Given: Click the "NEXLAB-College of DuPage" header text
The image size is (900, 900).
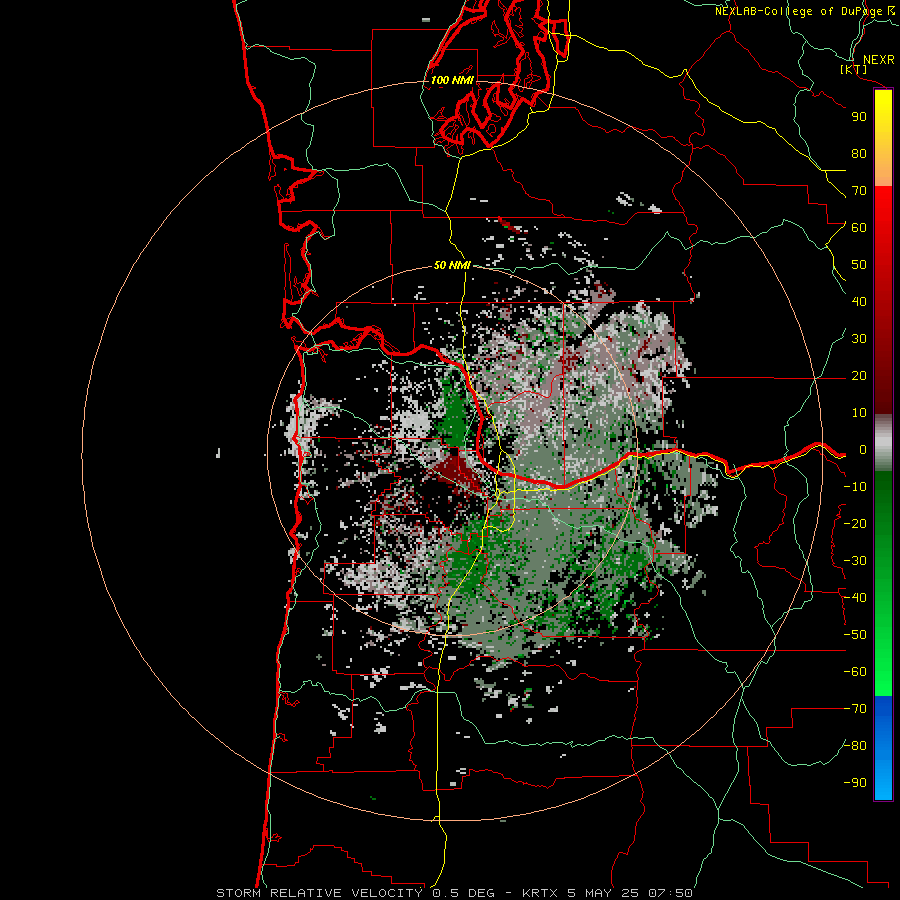Looking at the screenshot, I should (x=798, y=11).
